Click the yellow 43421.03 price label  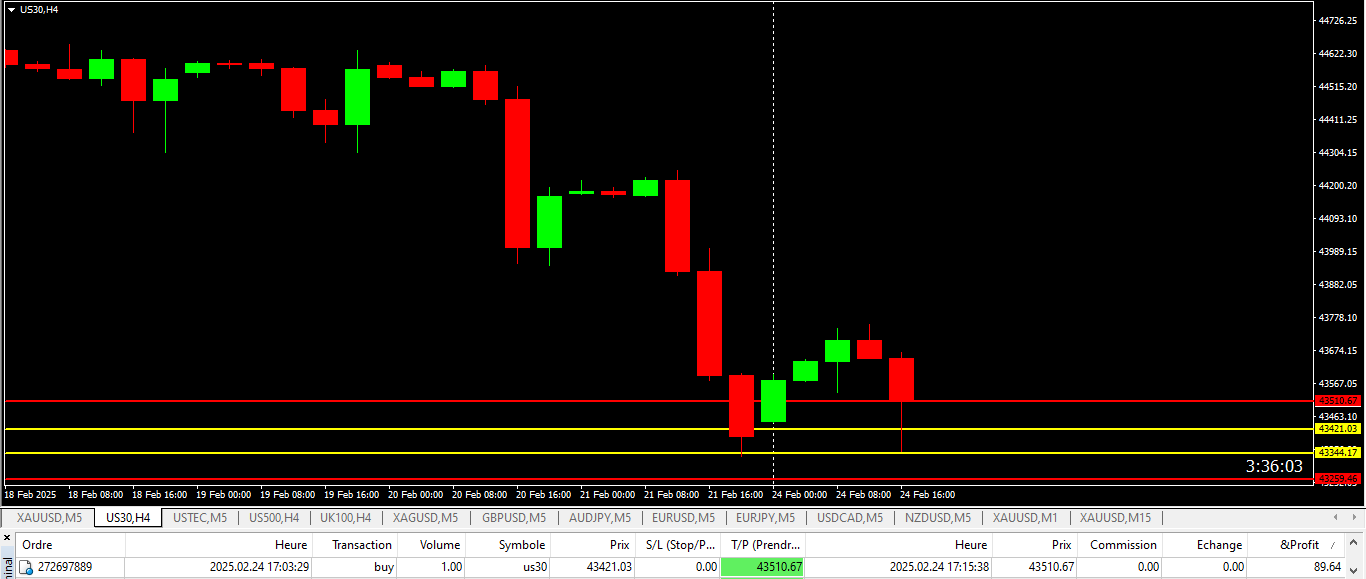point(1338,429)
